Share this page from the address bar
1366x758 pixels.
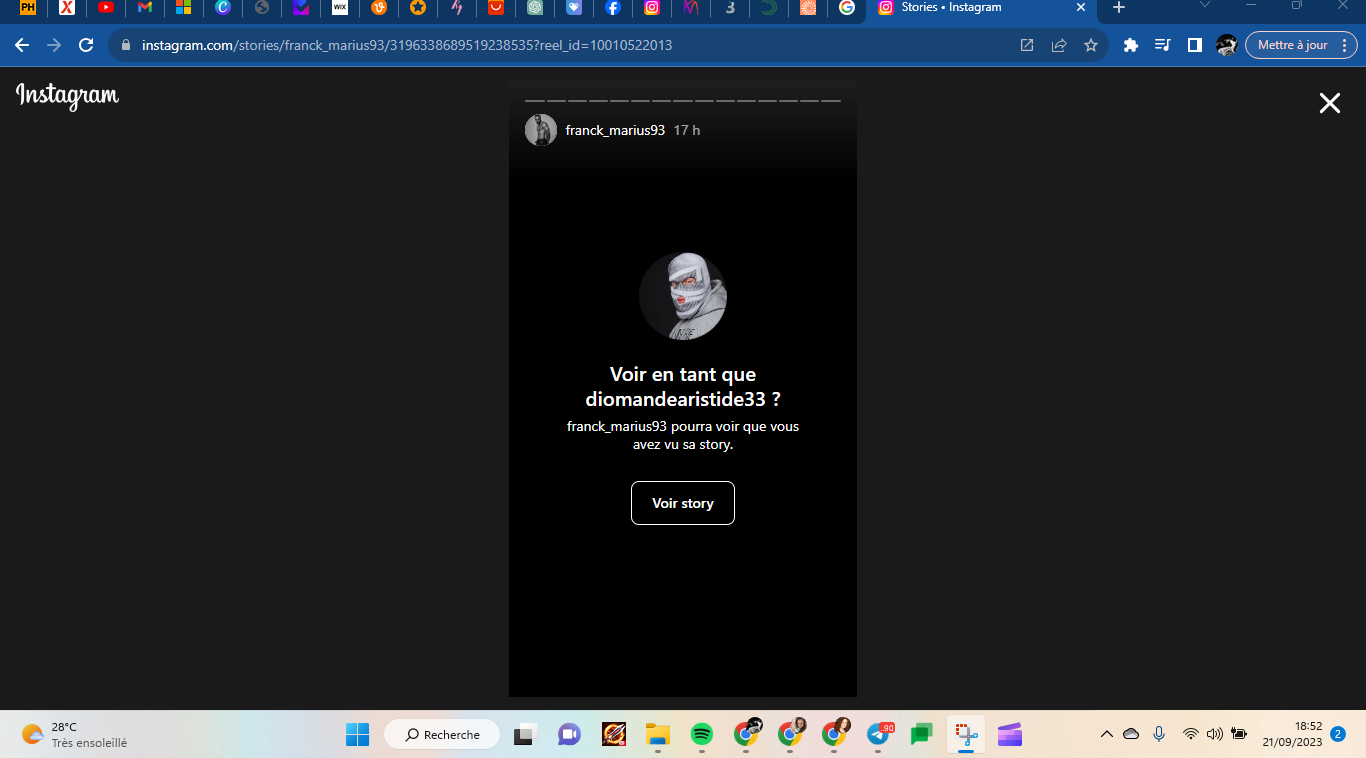coord(1059,45)
